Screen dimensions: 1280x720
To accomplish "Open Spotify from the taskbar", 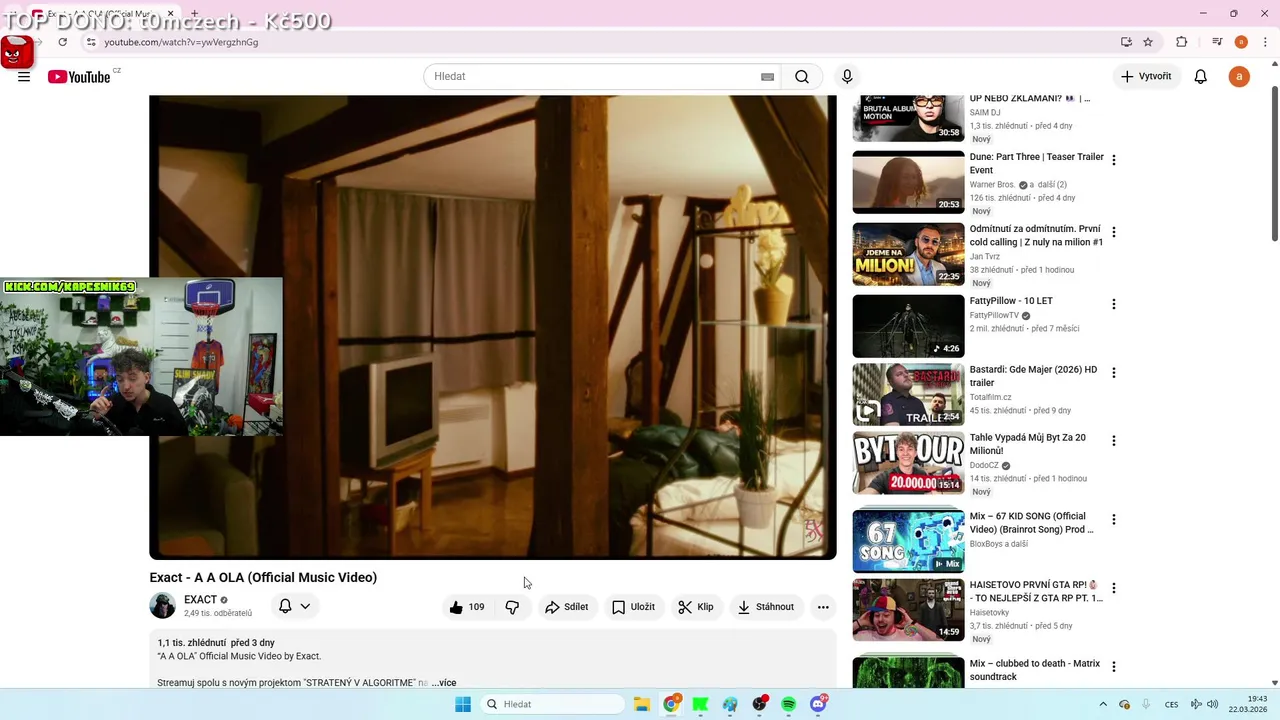I will tap(789, 704).
